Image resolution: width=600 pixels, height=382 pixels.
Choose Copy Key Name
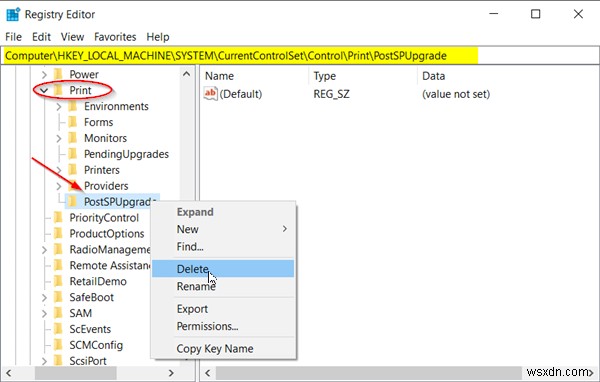[223, 348]
